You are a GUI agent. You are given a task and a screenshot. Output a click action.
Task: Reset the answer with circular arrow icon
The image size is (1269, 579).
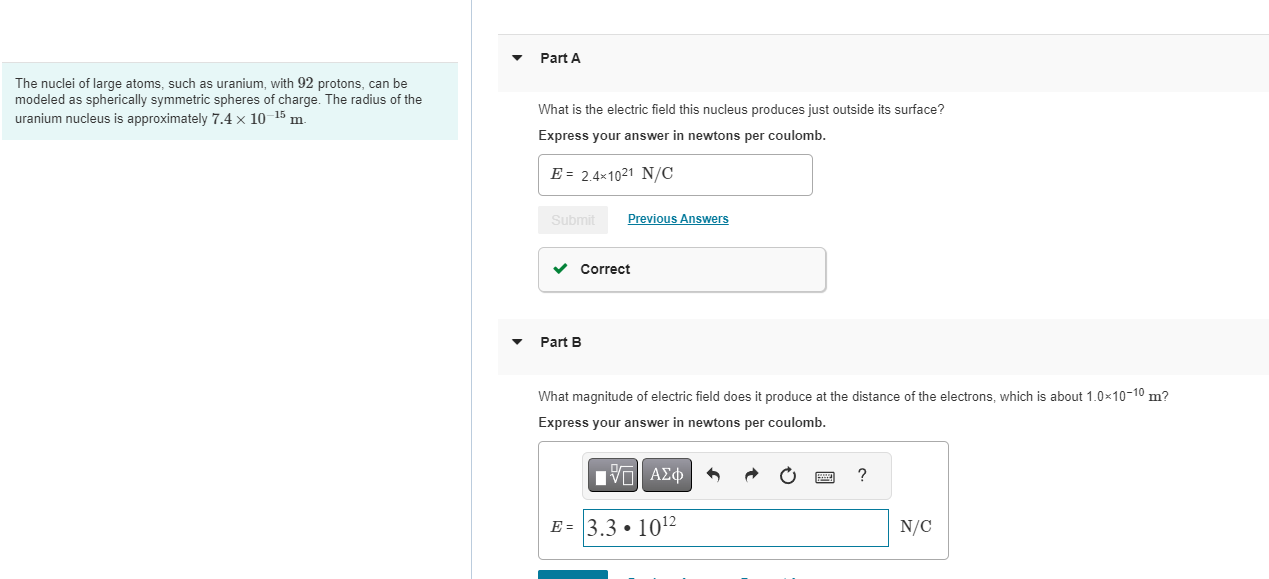(788, 476)
